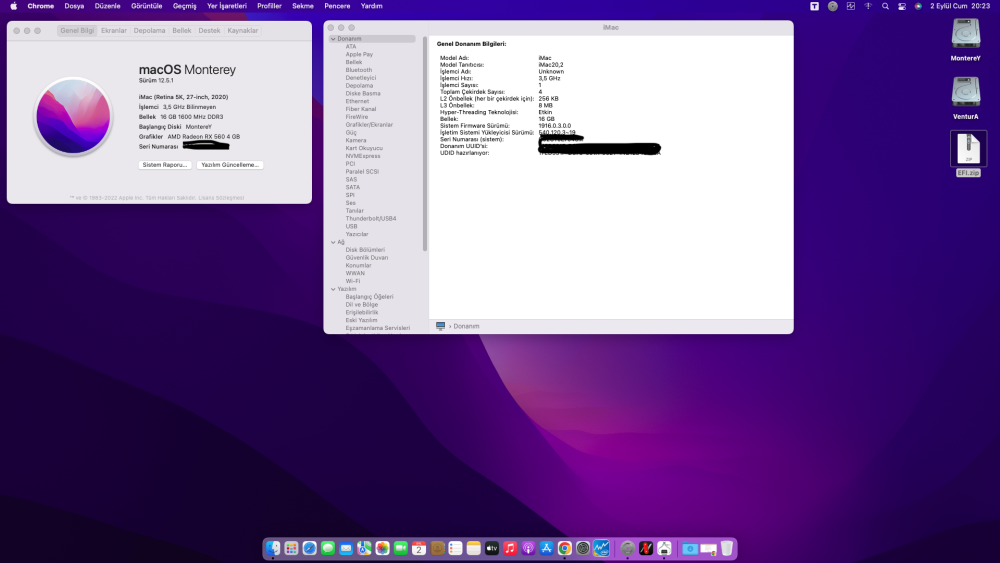This screenshot has width=1000, height=563.
Task: Select the MontereY disk on desktop
Action: 966,40
